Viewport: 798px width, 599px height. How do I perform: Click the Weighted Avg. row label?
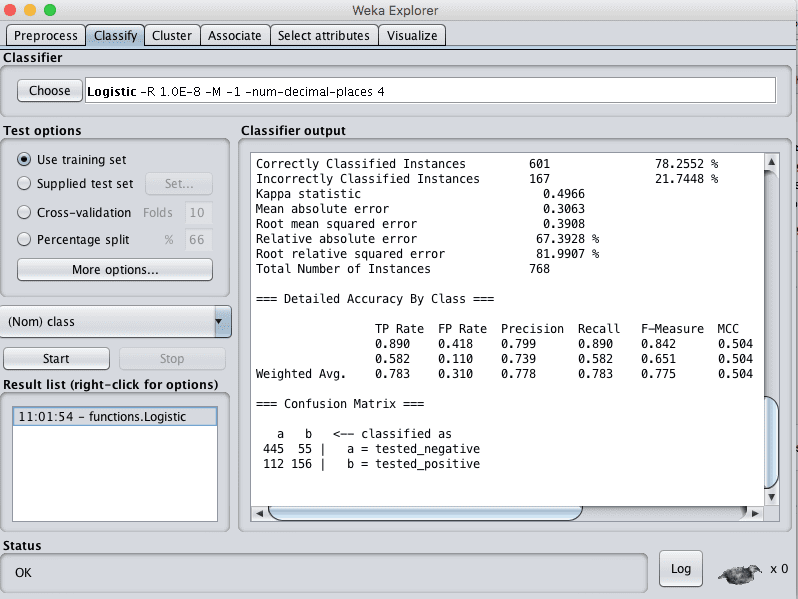coord(301,374)
